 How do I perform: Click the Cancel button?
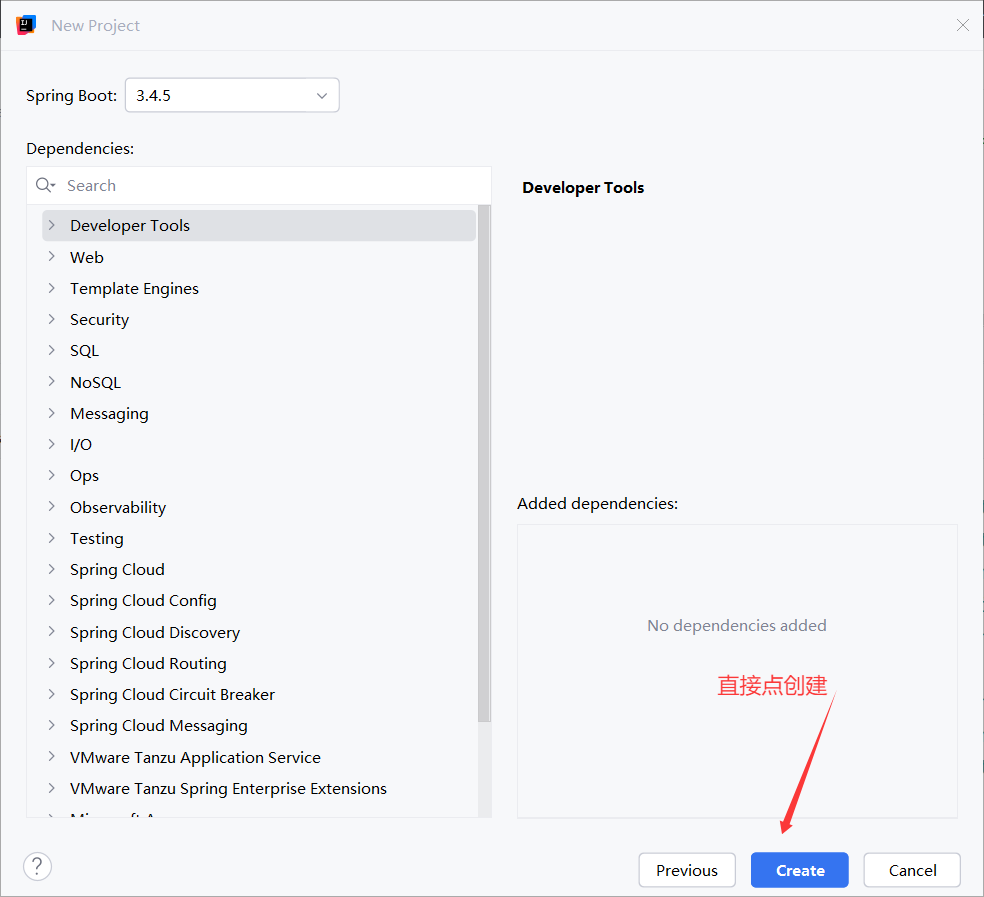click(x=912, y=870)
